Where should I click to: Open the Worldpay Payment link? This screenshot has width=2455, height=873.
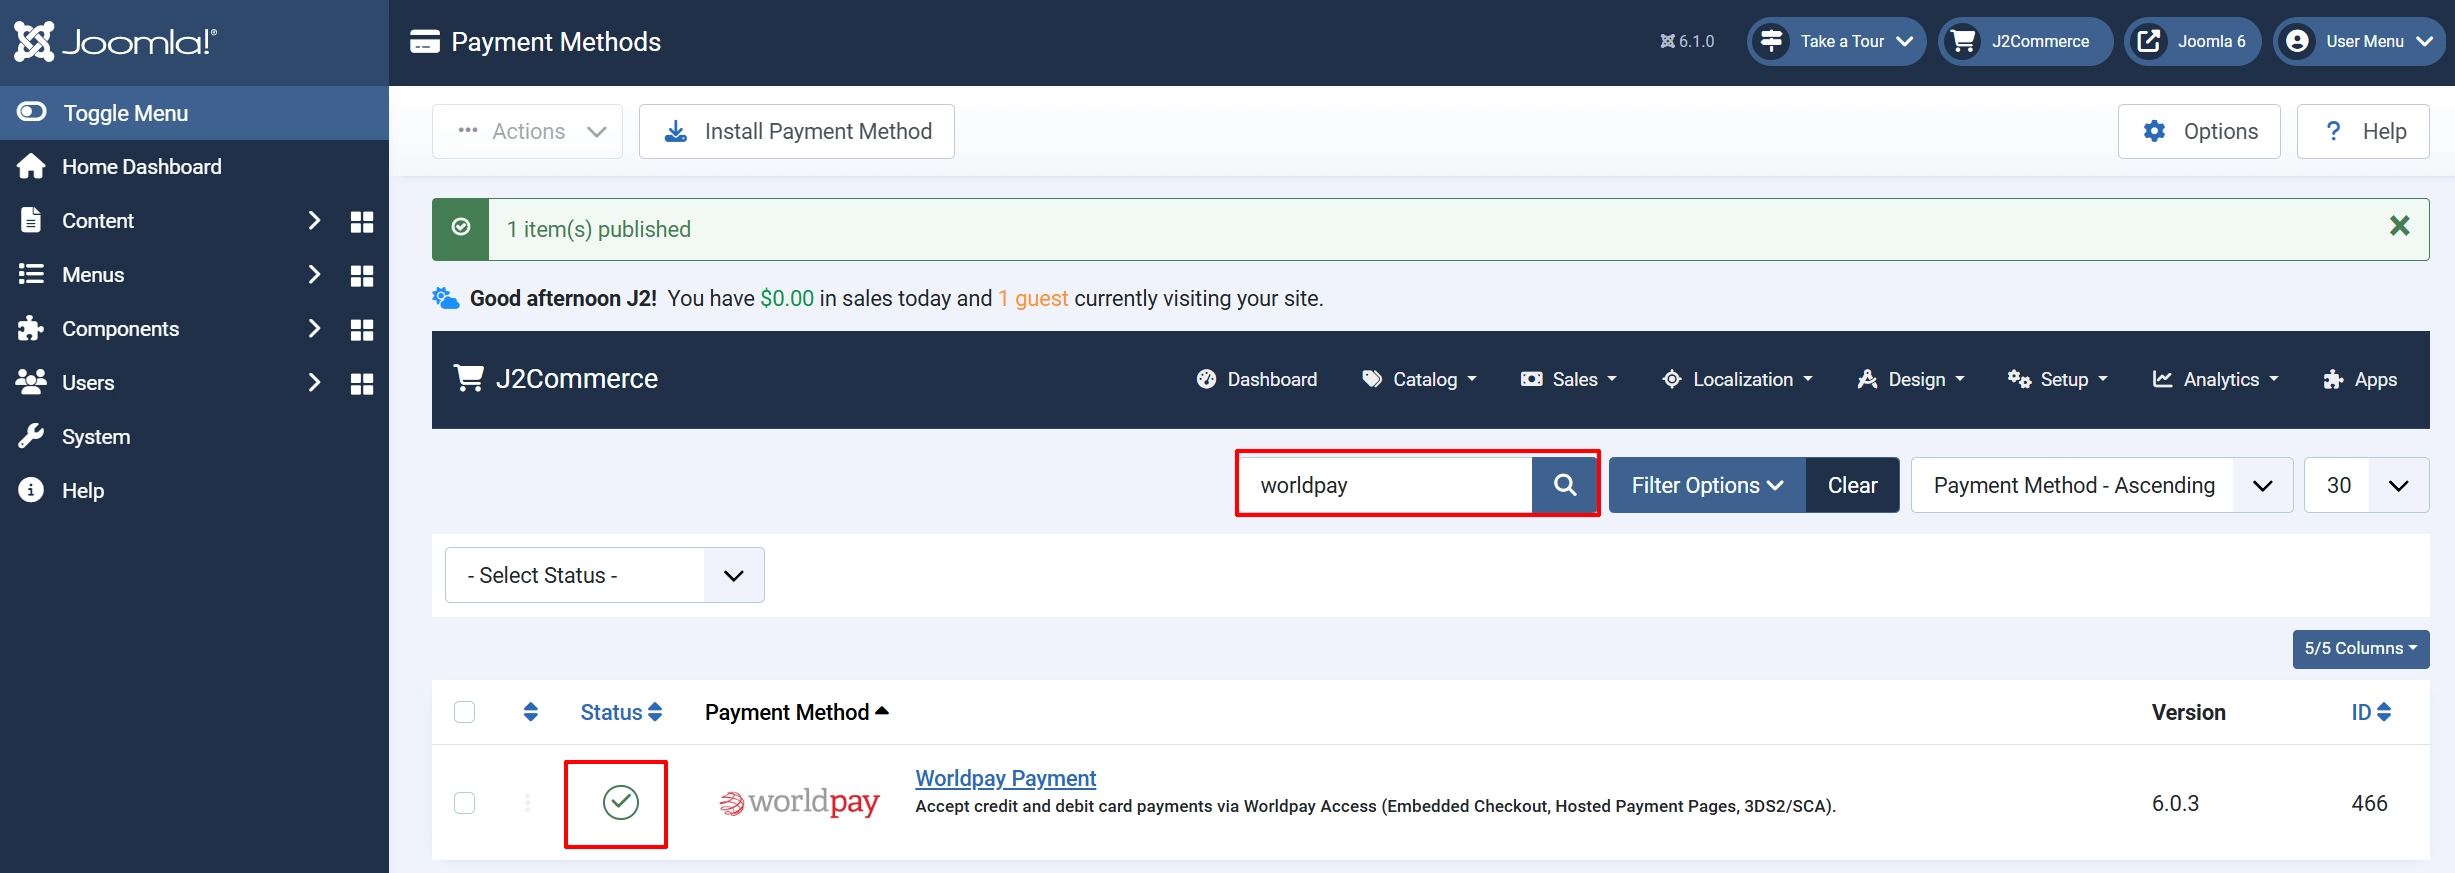click(x=1005, y=778)
